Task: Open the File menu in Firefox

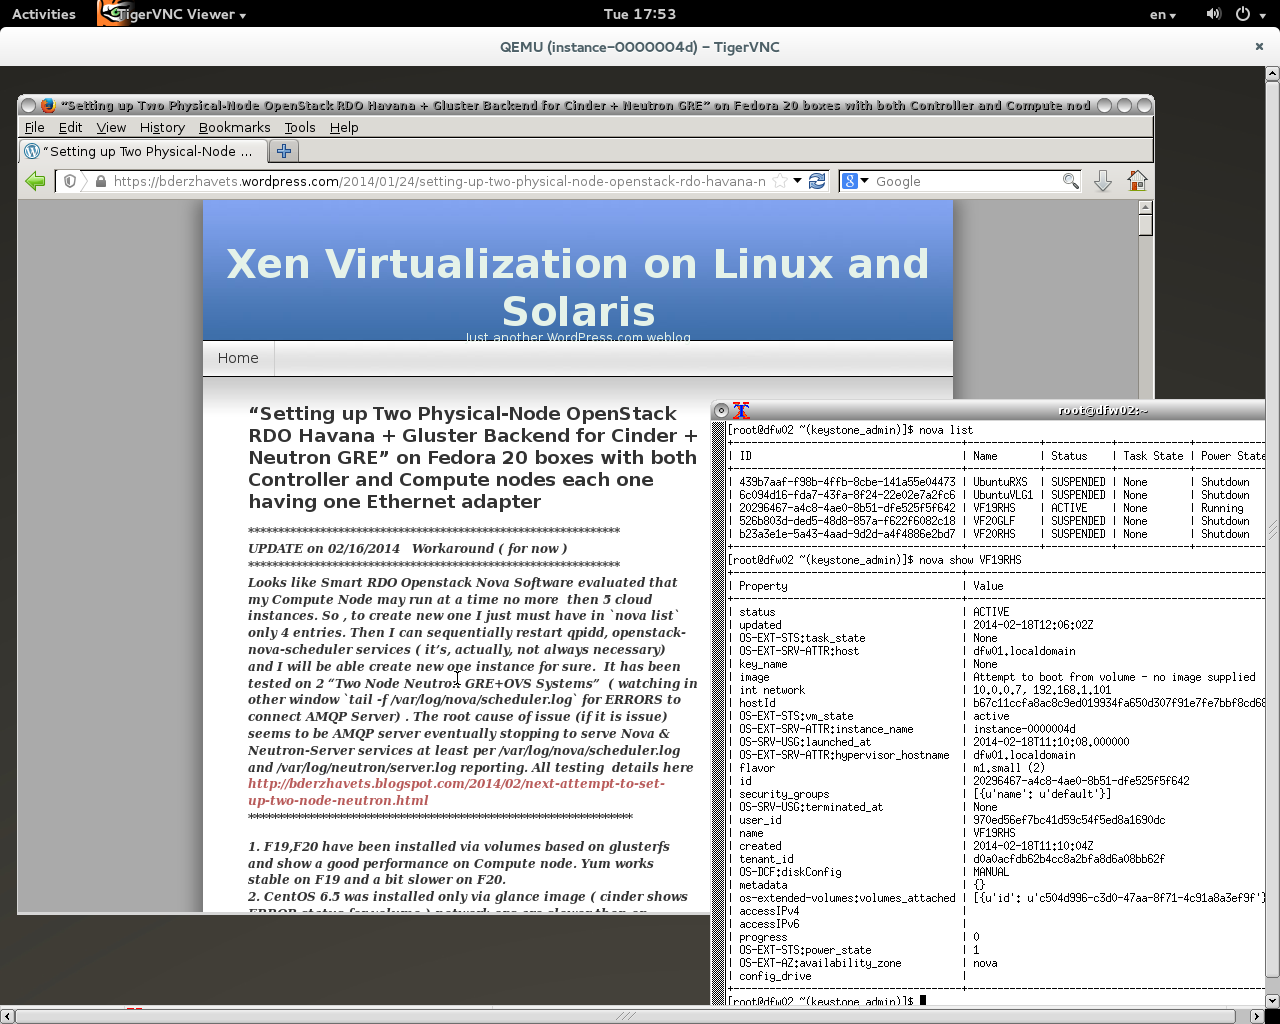Action: click(34, 127)
